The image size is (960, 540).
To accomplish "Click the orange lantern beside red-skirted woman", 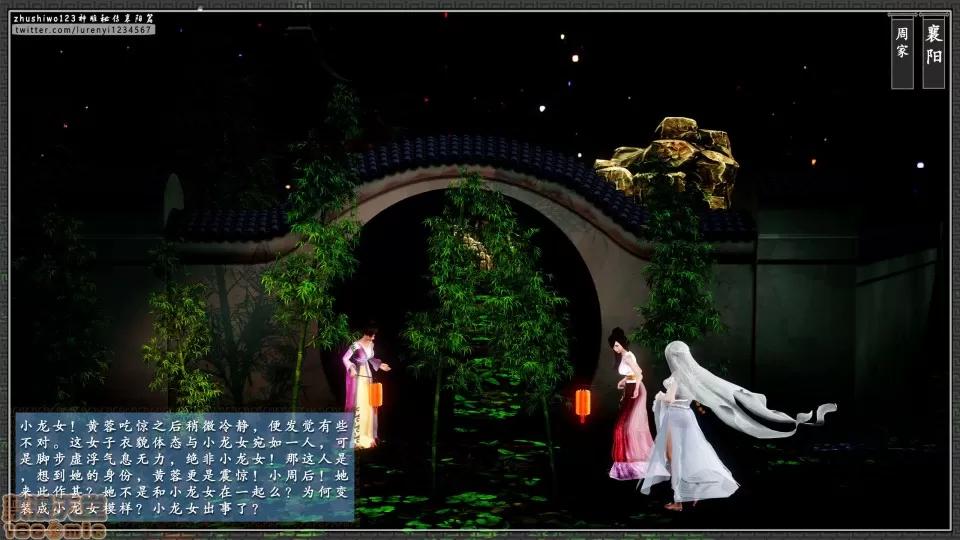I will 583,403.
